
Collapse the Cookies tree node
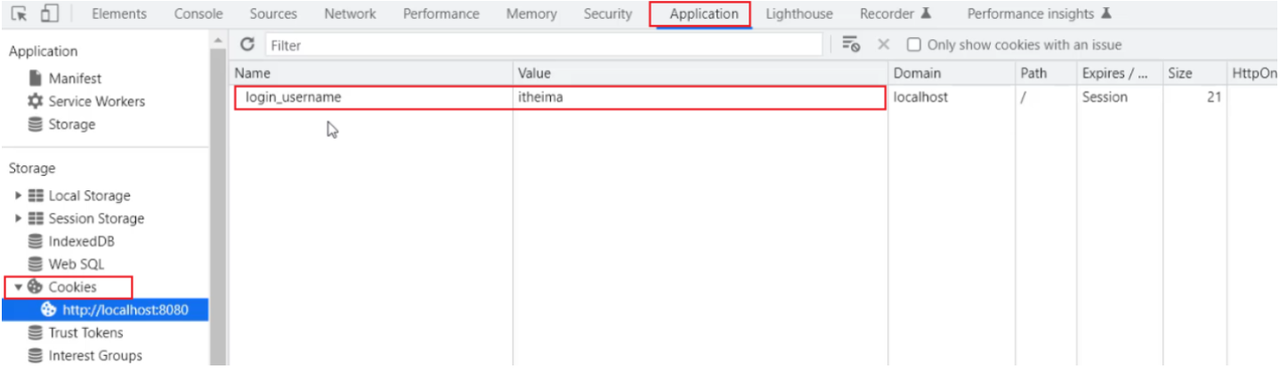[18, 287]
